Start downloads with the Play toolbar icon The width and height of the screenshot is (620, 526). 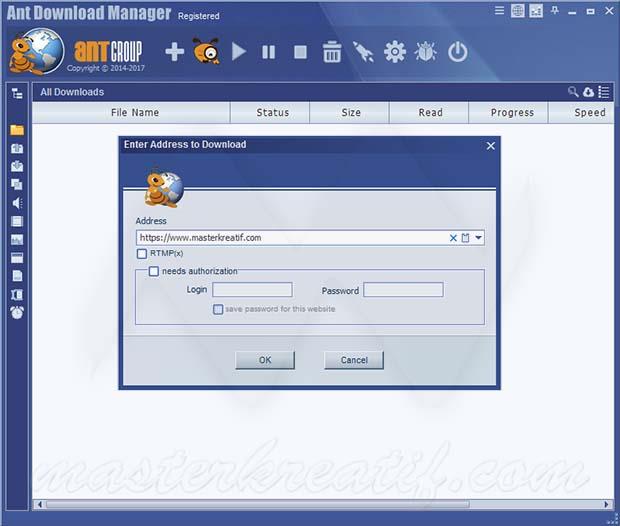pyautogui.click(x=238, y=52)
